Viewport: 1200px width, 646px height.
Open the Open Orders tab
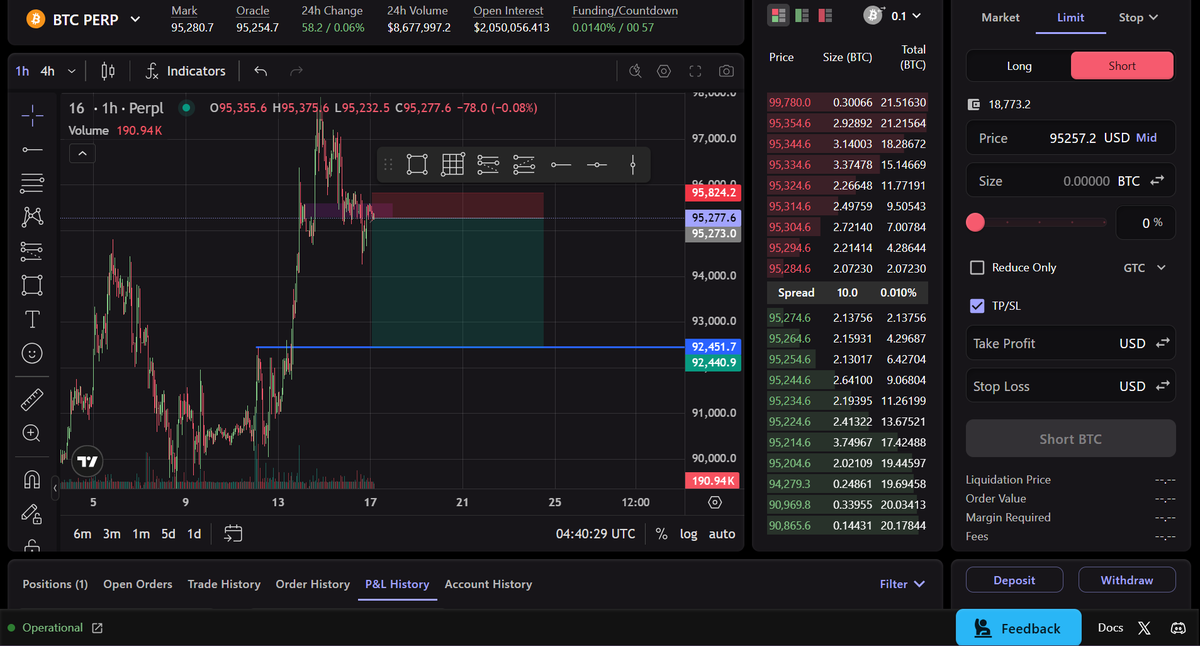(x=138, y=584)
